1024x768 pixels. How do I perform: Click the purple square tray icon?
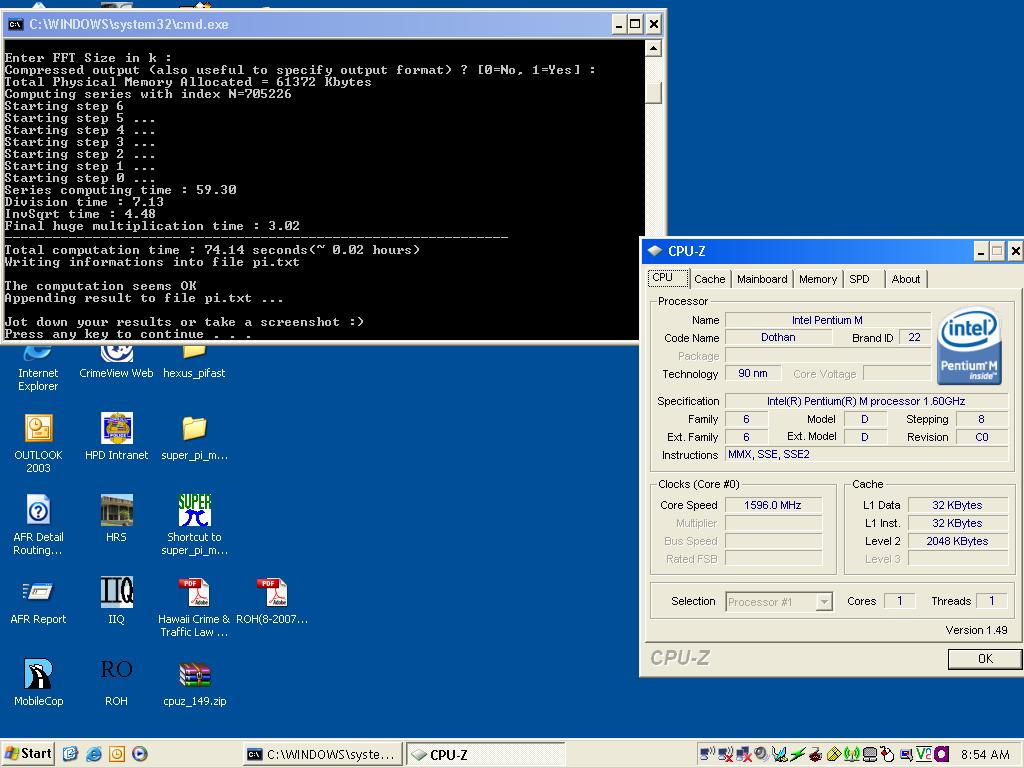(x=941, y=754)
